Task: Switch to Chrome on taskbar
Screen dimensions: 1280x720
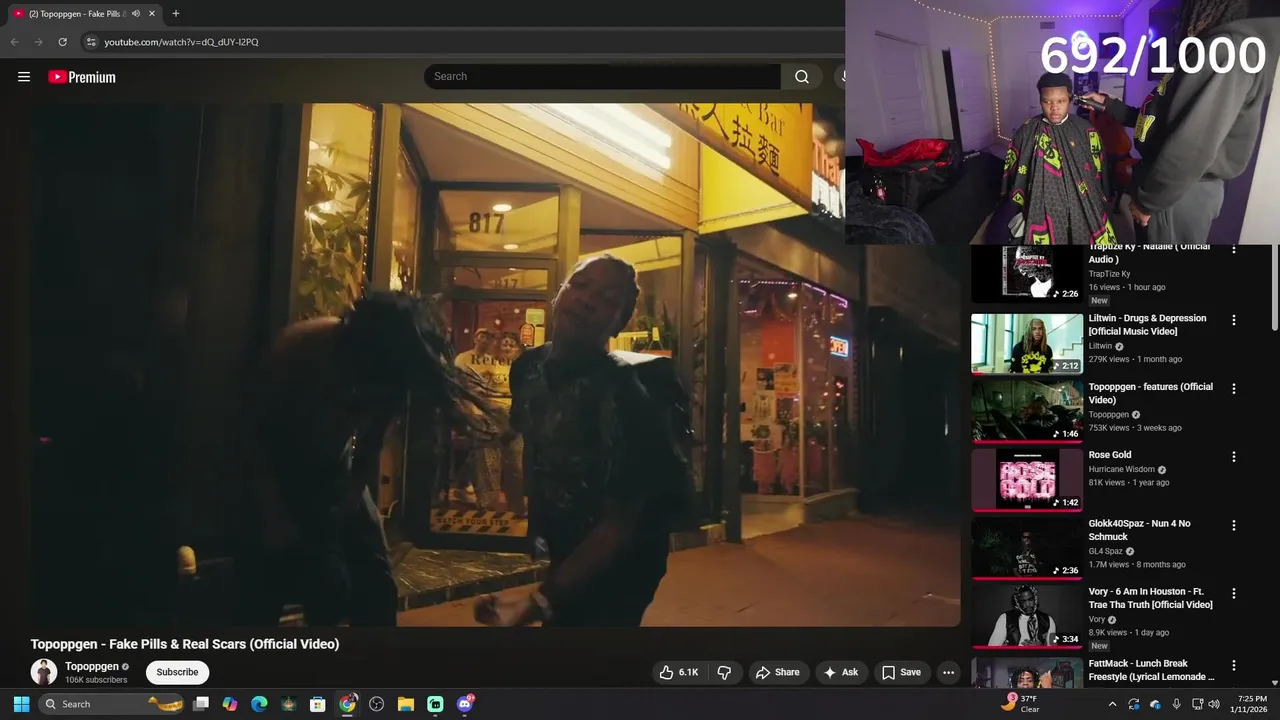Action: (347, 704)
